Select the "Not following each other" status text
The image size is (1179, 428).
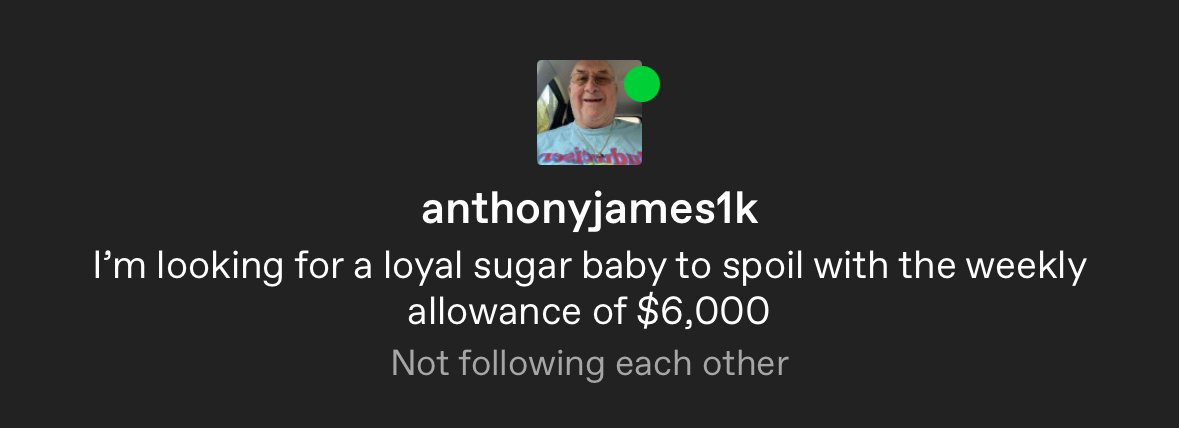pos(590,363)
